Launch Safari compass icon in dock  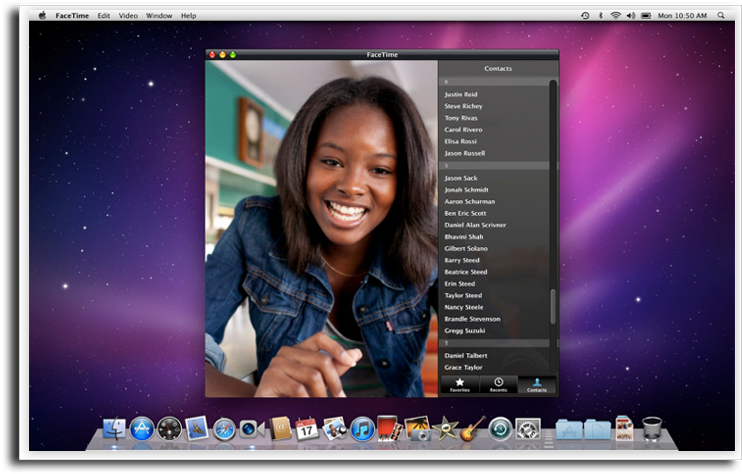(224, 430)
